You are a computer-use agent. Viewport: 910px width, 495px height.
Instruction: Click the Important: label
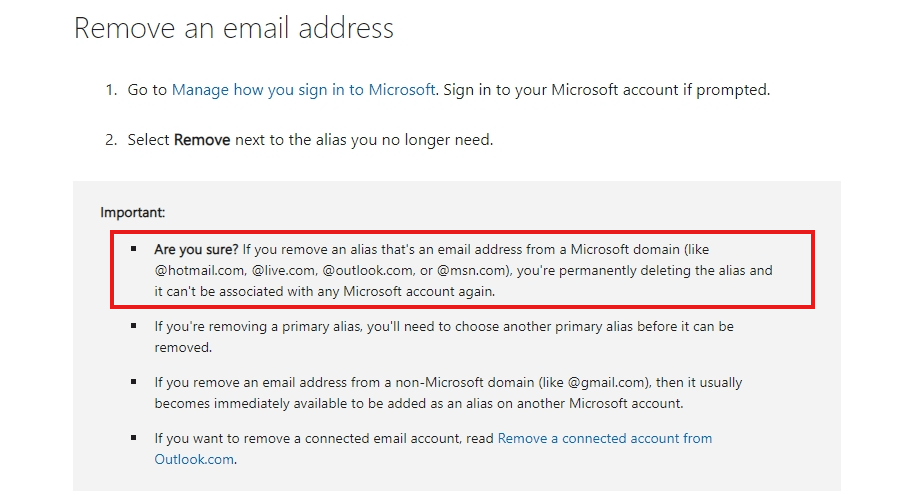point(132,212)
